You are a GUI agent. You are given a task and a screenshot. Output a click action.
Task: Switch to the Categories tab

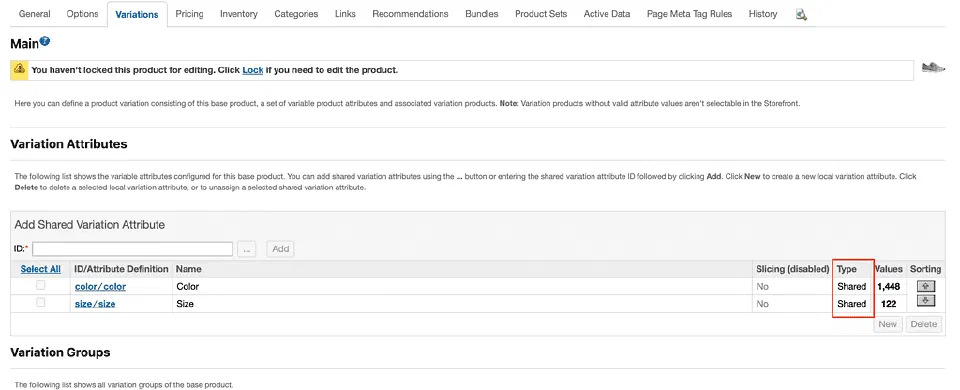[296, 13]
